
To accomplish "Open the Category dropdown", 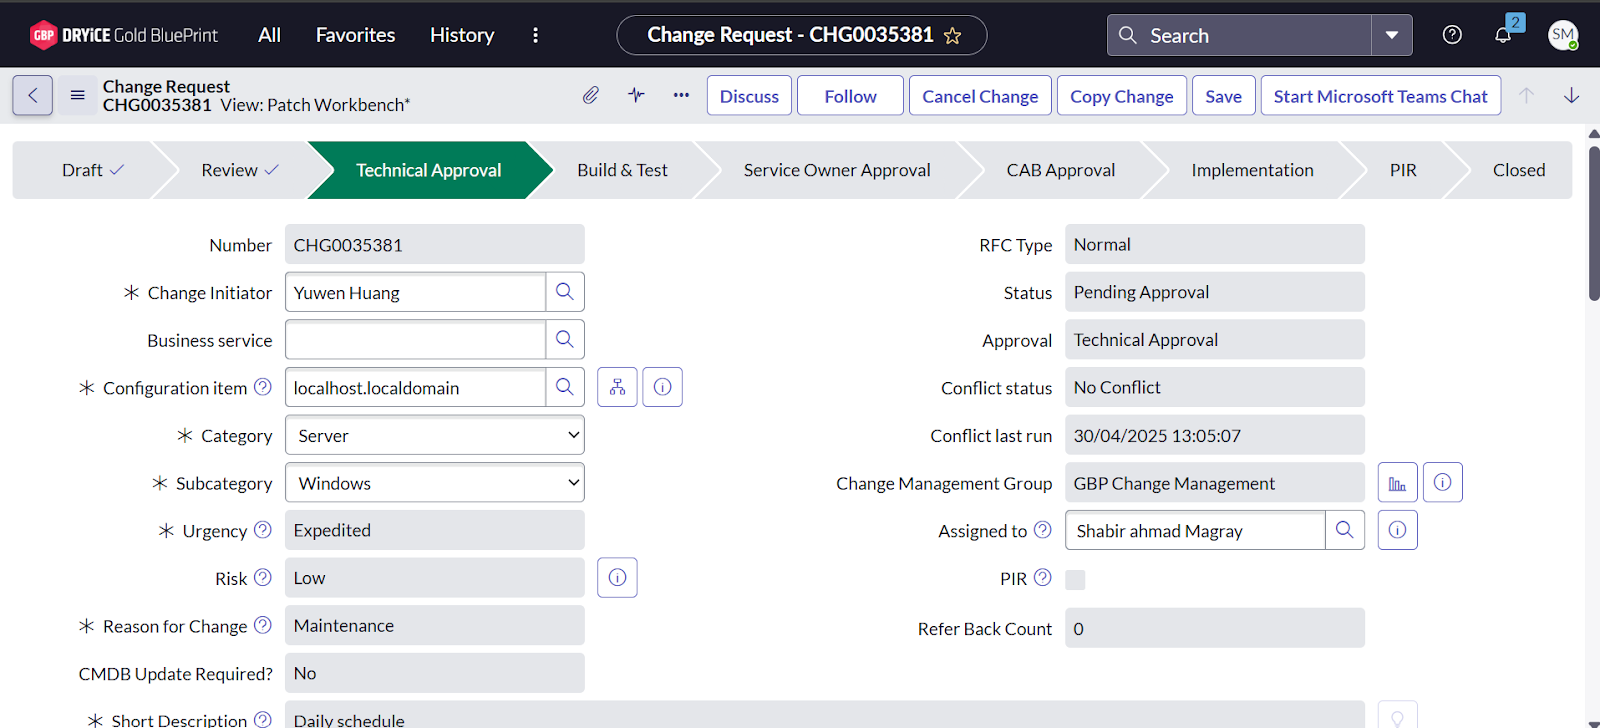I will [x=435, y=436].
